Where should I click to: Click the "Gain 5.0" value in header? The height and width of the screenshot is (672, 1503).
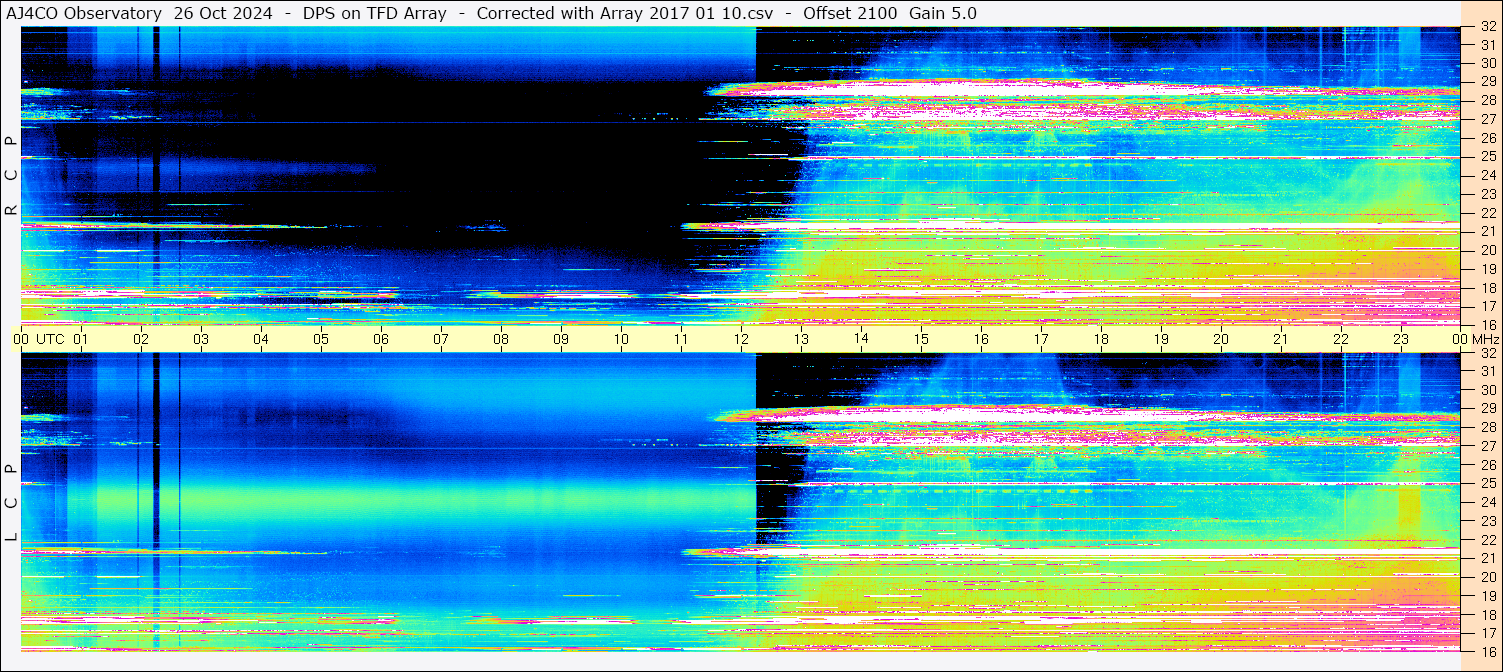(x=943, y=14)
